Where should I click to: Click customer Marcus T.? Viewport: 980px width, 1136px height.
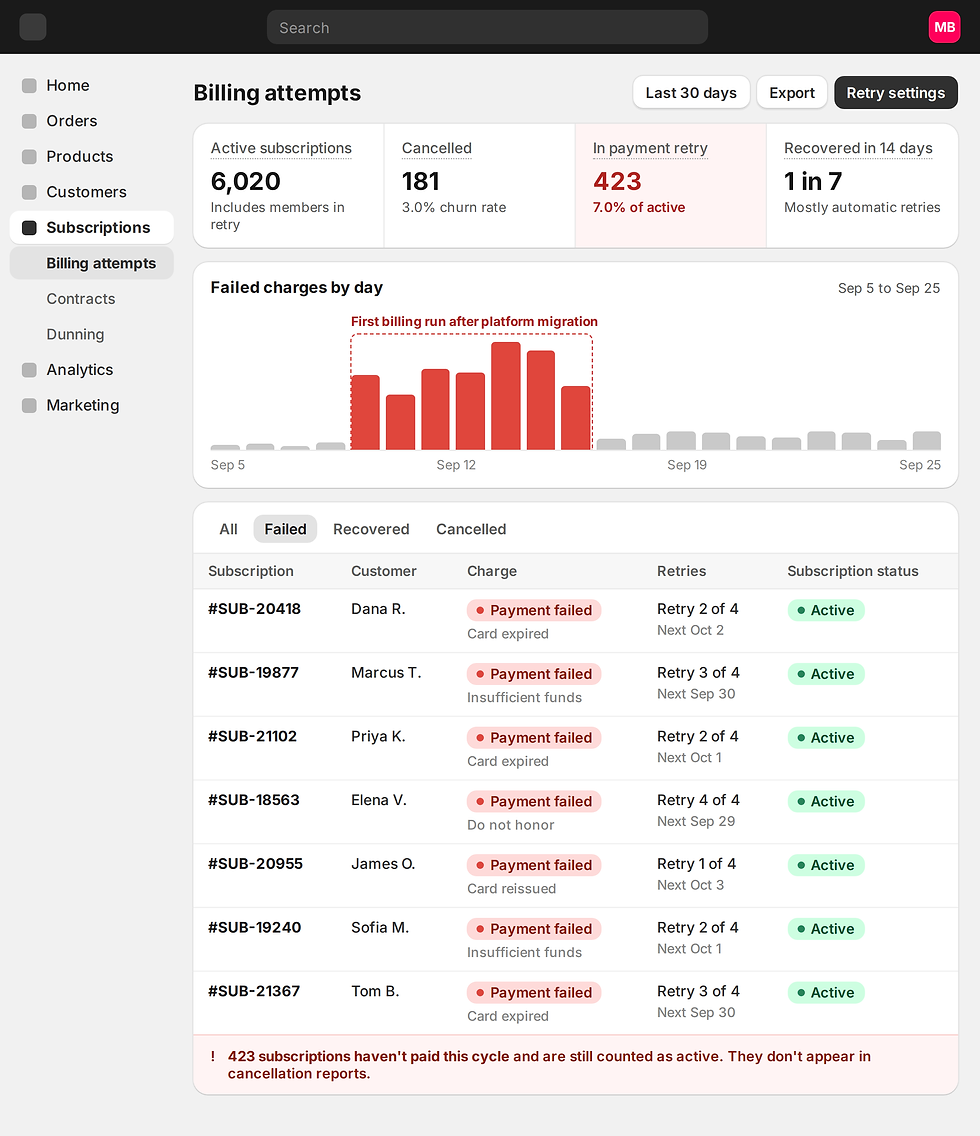click(386, 672)
